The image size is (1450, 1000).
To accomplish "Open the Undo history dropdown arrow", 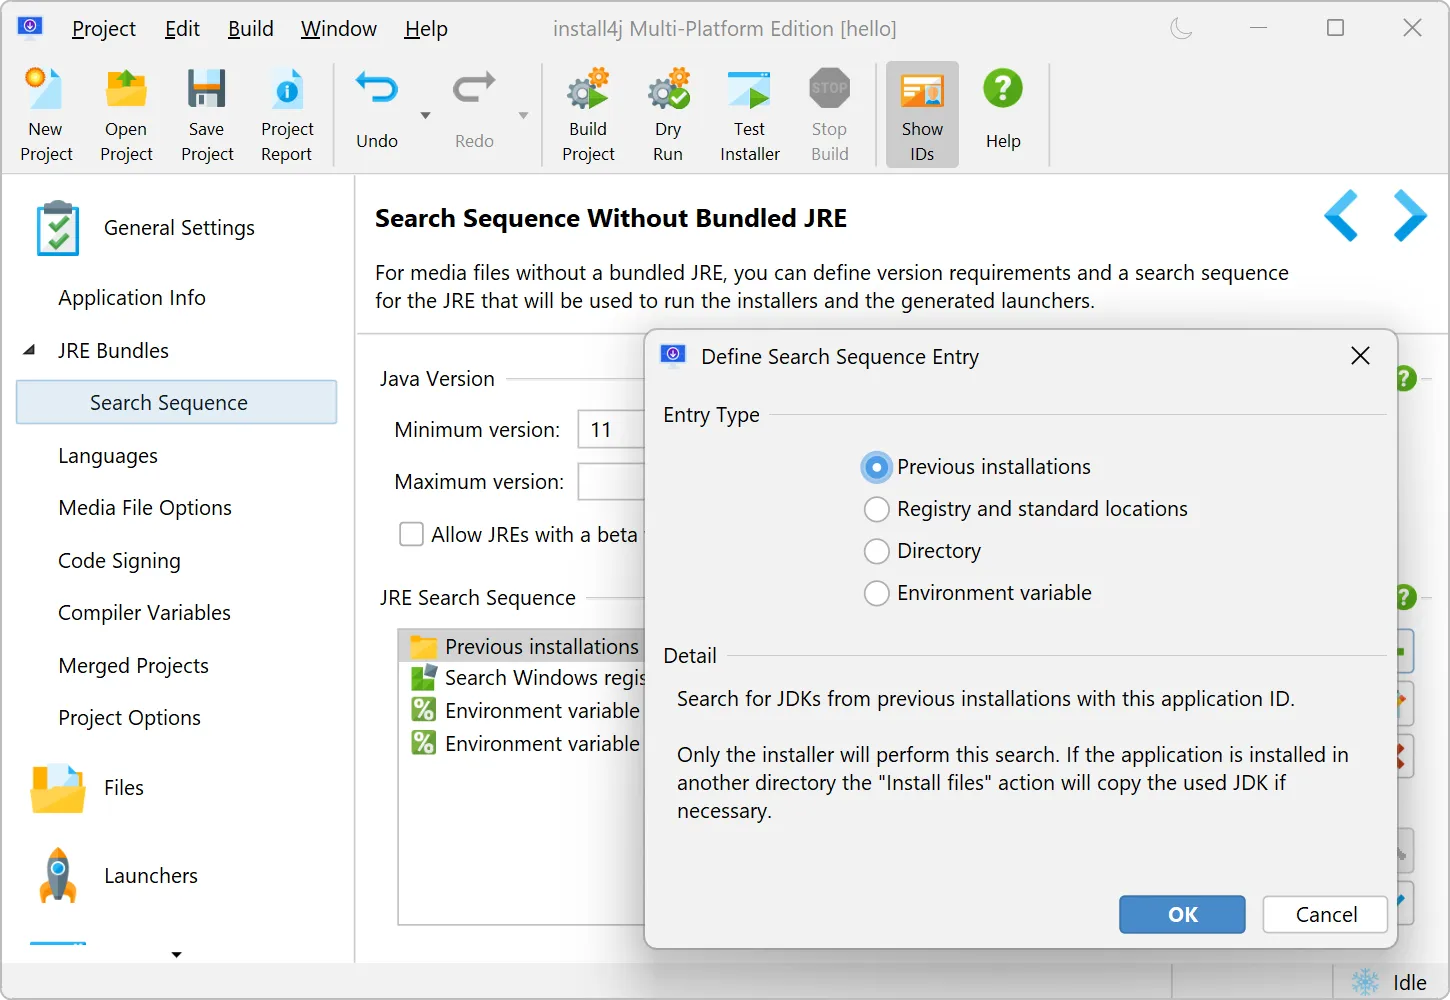I will click(425, 116).
